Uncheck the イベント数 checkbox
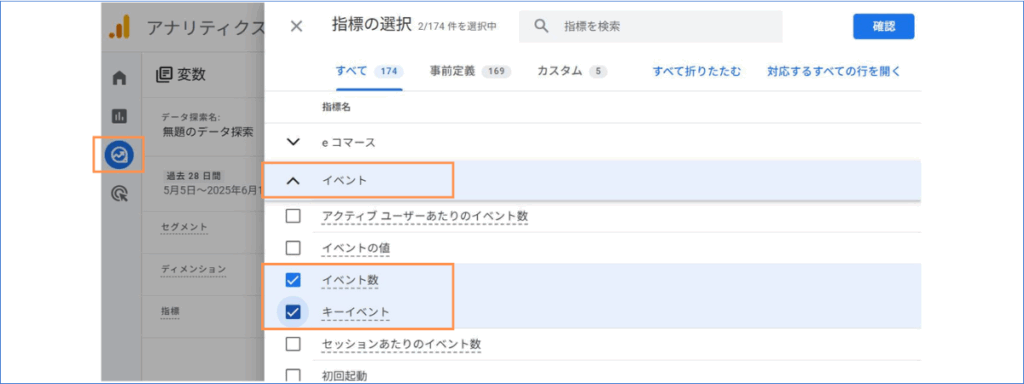 [x=293, y=280]
